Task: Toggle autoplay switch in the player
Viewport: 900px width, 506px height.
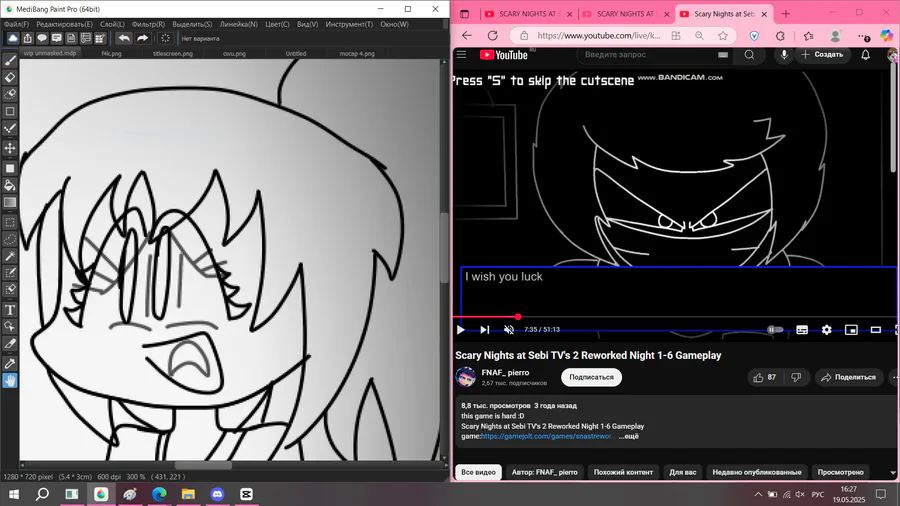Action: [775, 330]
